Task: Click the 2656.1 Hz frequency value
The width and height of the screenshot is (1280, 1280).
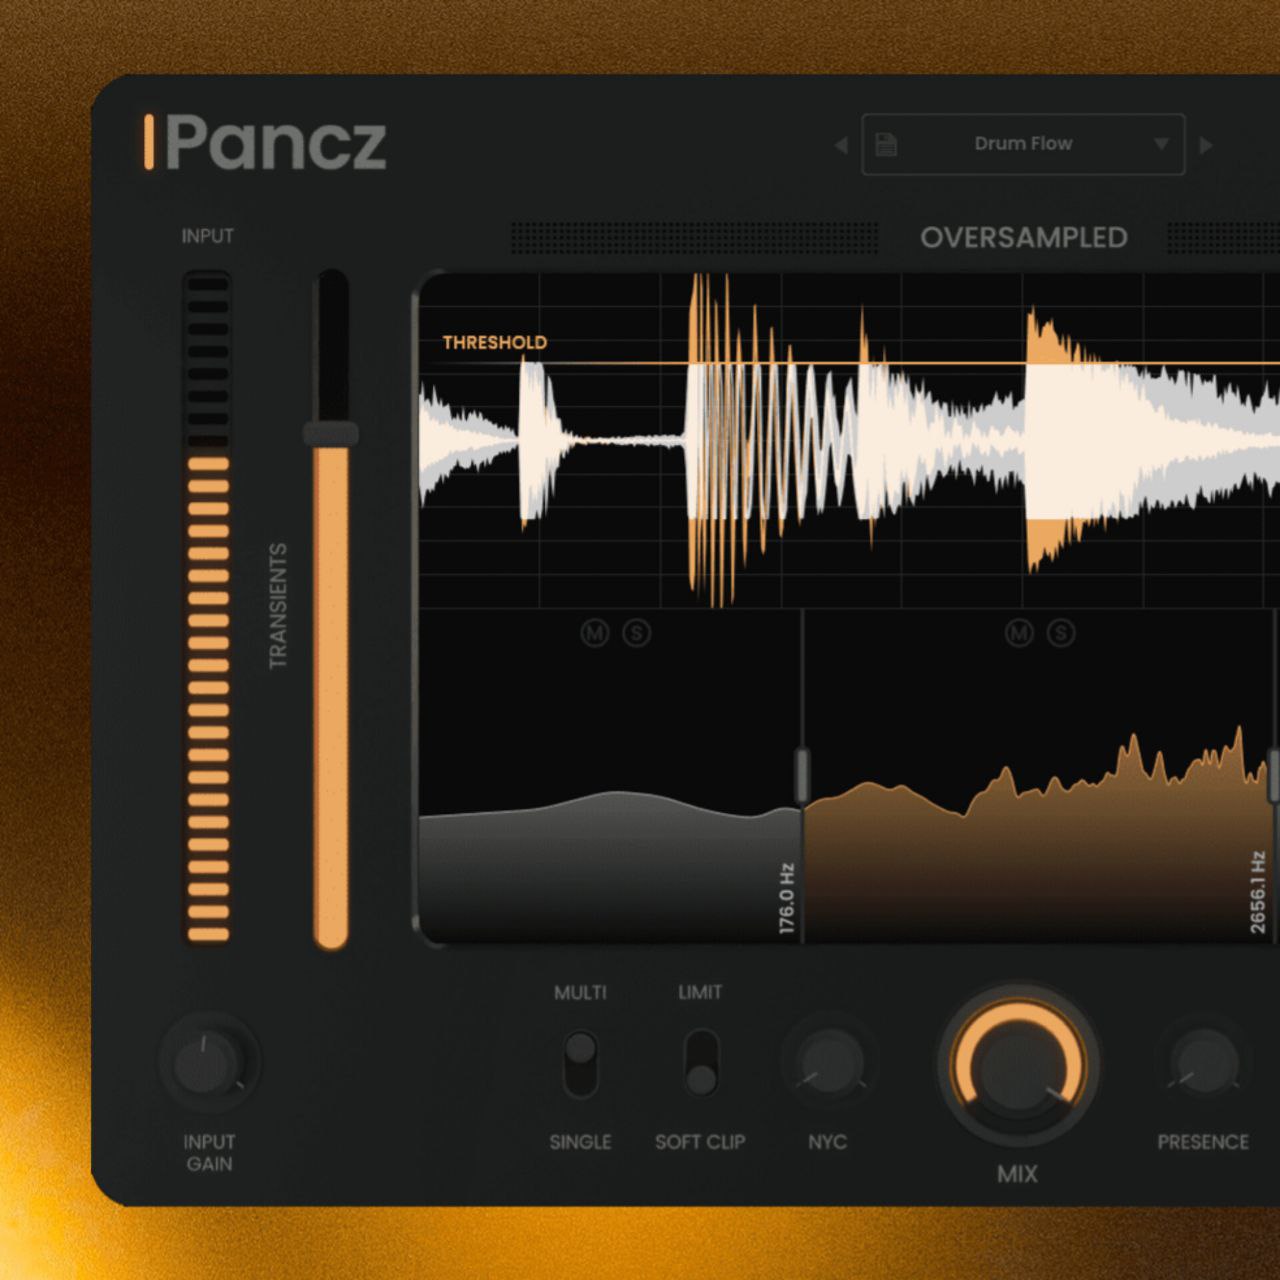Action: coord(1258,893)
